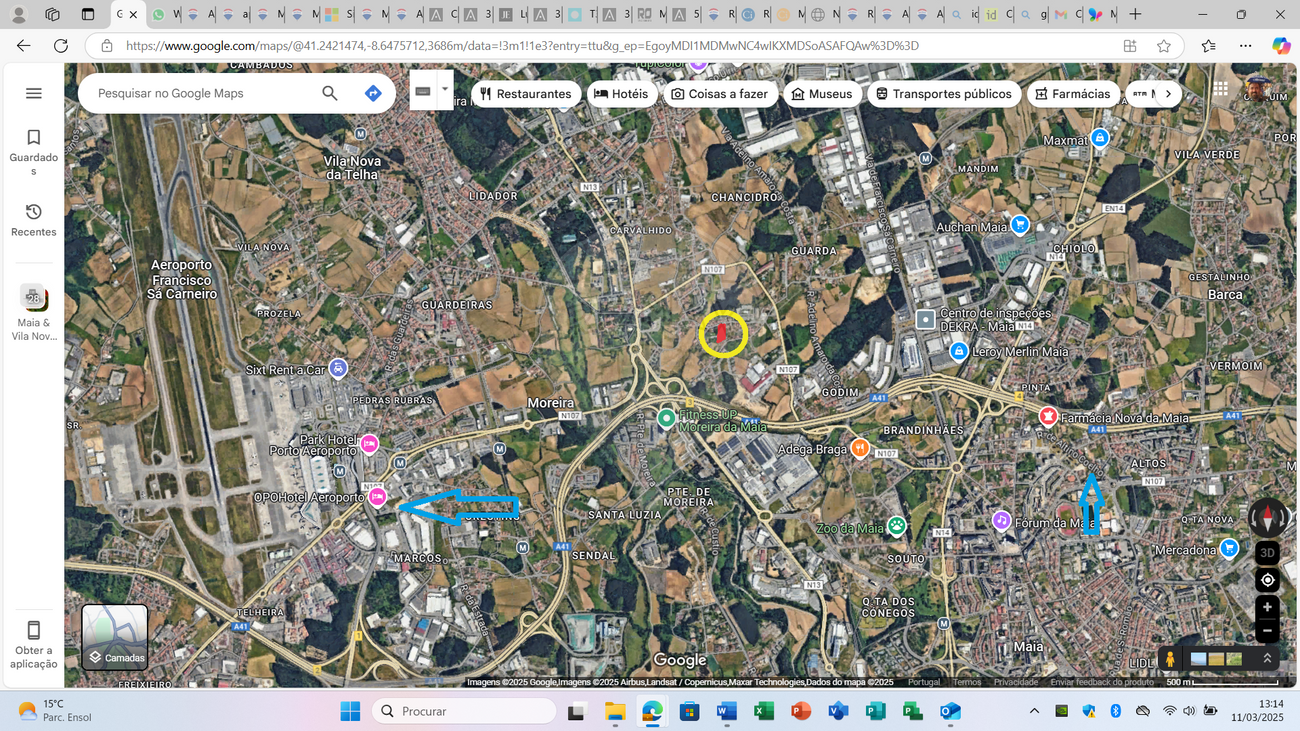
Task: Select the Auchan Maia shopping pin
Action: tap(1019, 226)
